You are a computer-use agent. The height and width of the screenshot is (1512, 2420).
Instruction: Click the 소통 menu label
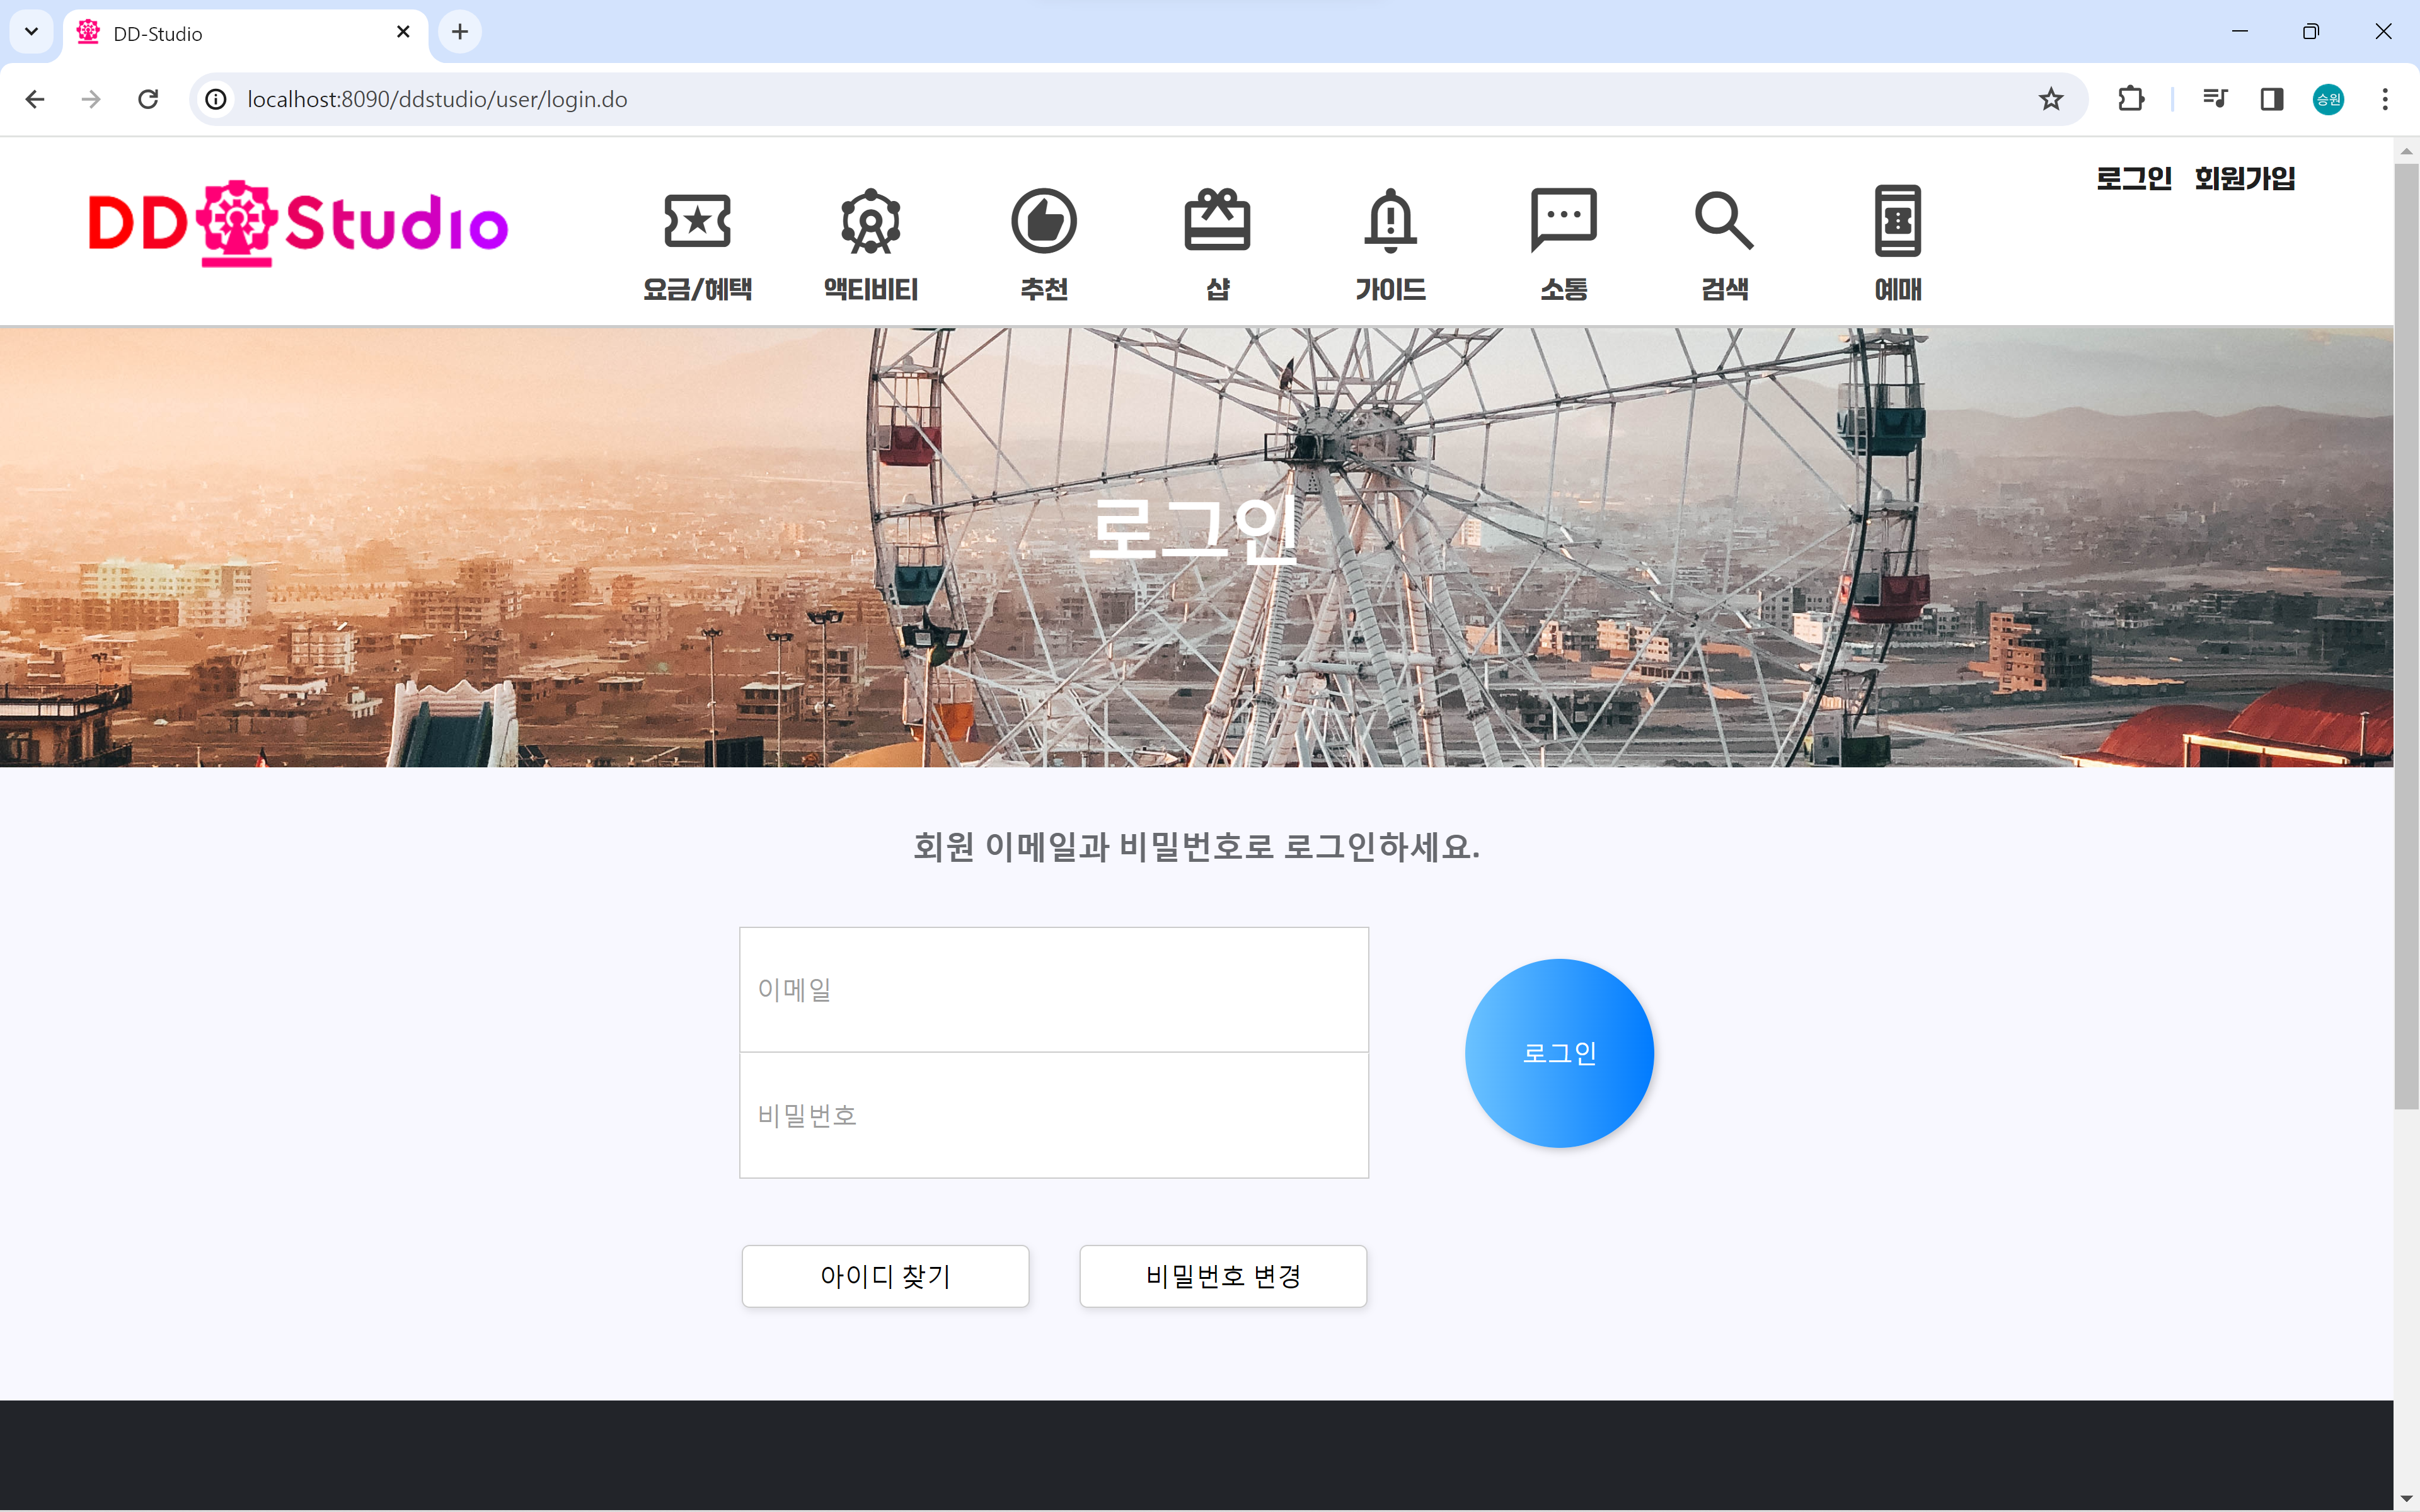point(1564,289)
